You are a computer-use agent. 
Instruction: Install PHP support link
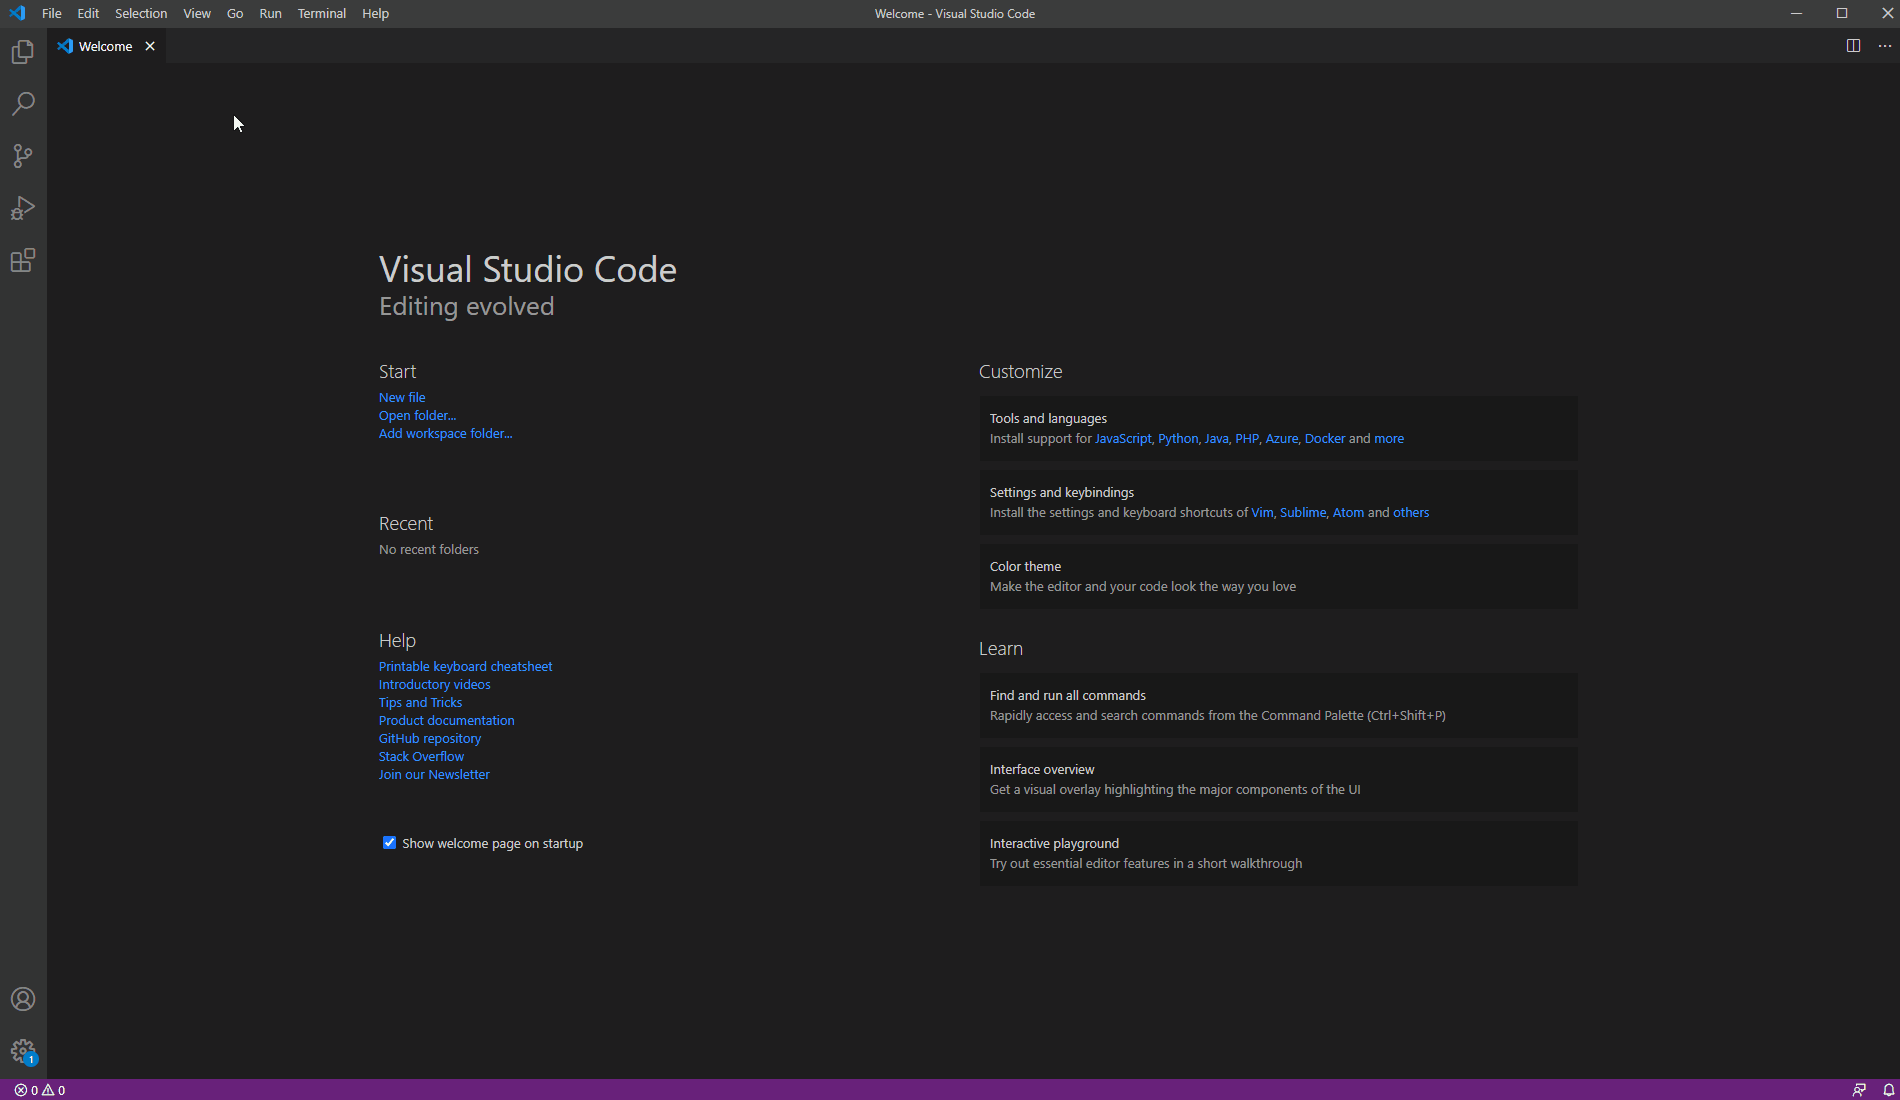[x=1246, y=438]
